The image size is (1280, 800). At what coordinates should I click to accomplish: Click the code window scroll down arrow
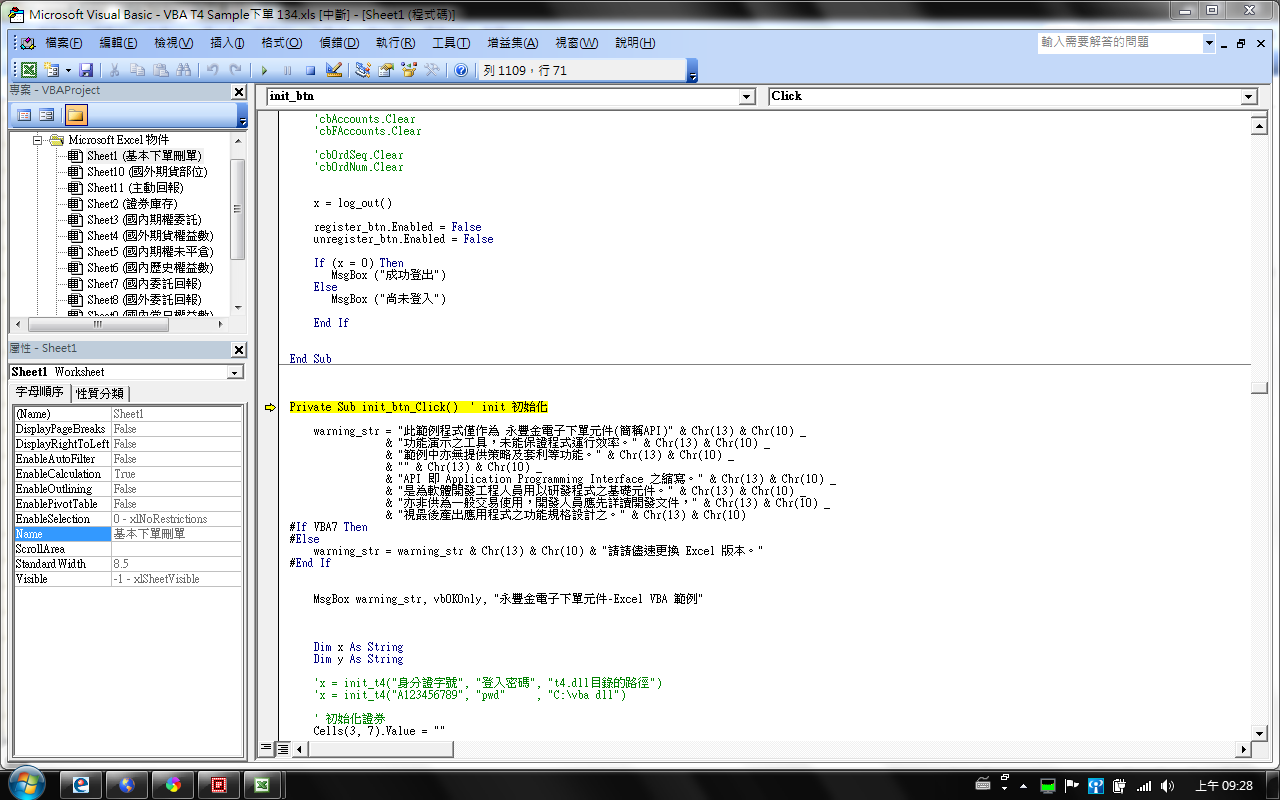pos(1260,733)
